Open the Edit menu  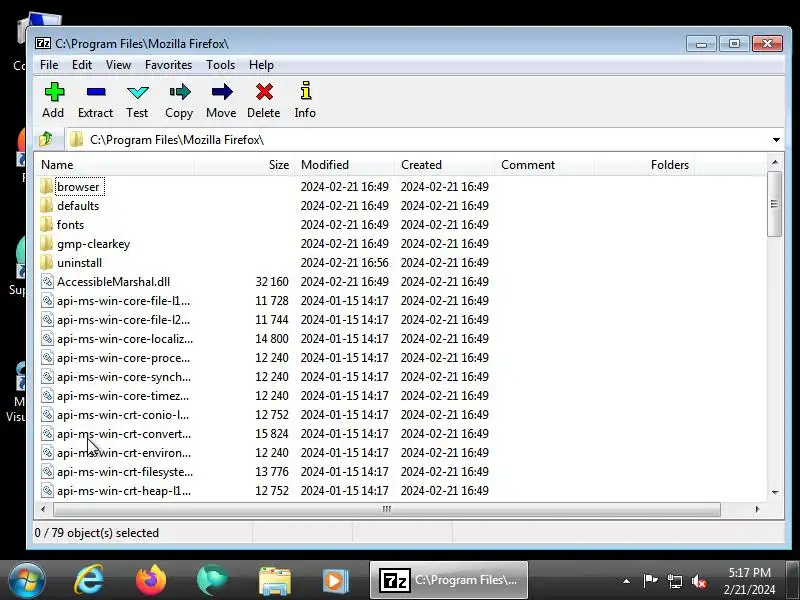point(82,65)
